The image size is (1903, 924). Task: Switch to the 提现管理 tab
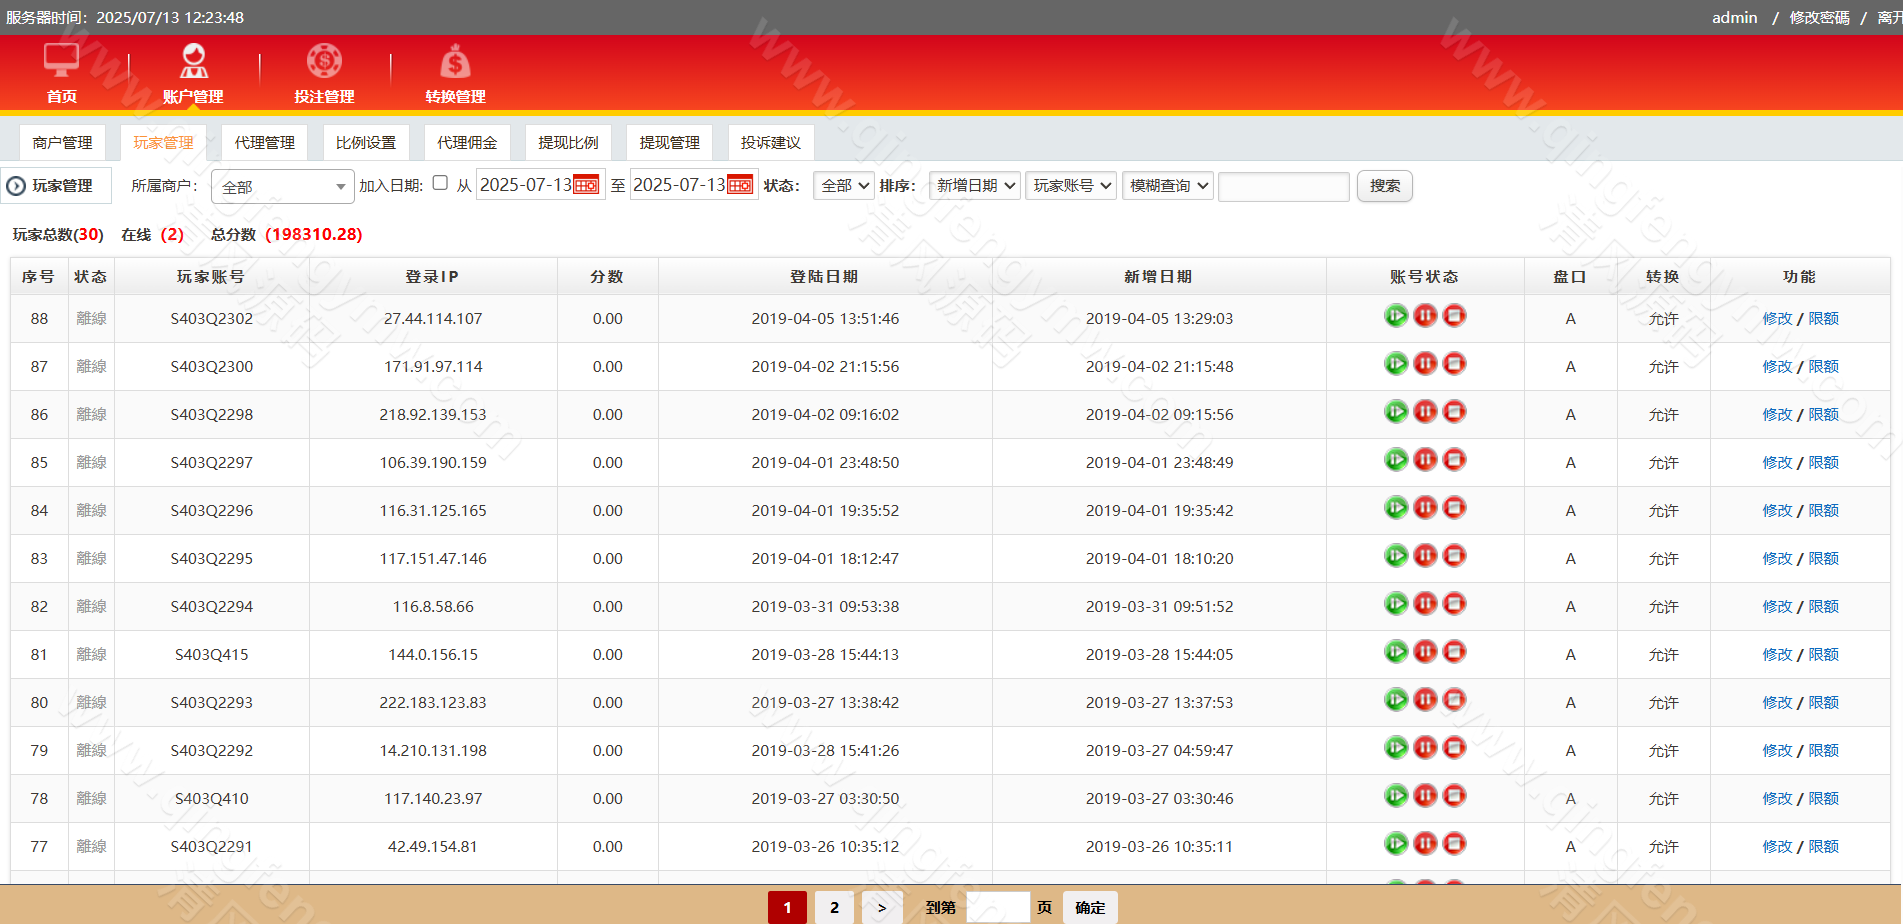669,143
